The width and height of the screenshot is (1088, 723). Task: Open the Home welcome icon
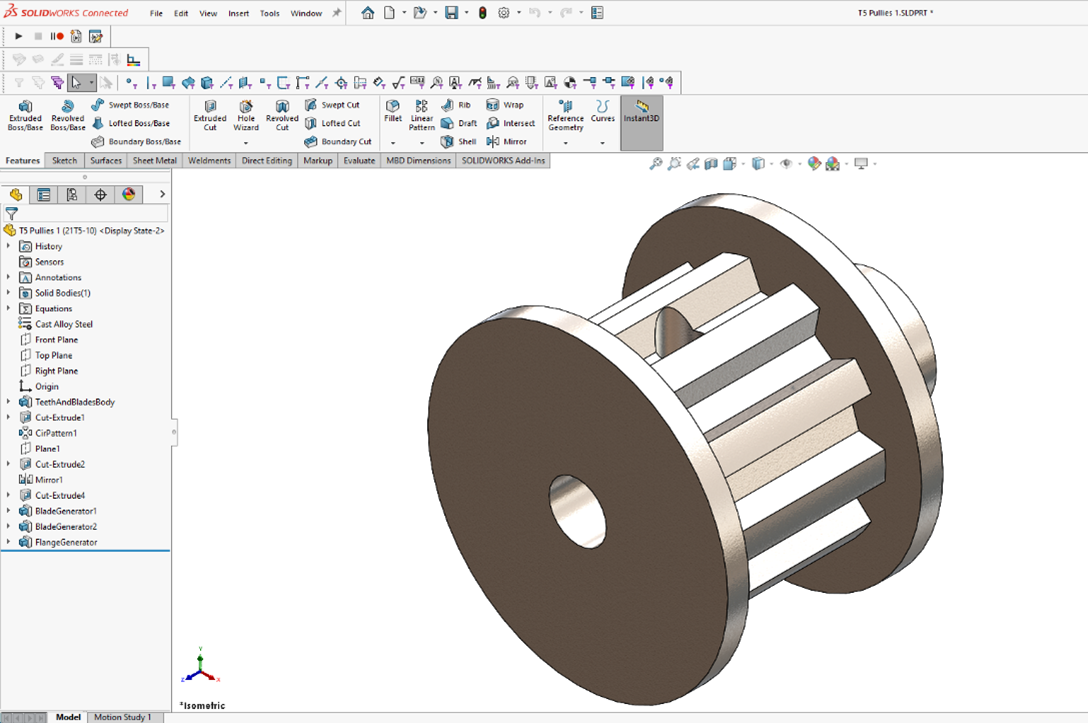coord(368,13)
